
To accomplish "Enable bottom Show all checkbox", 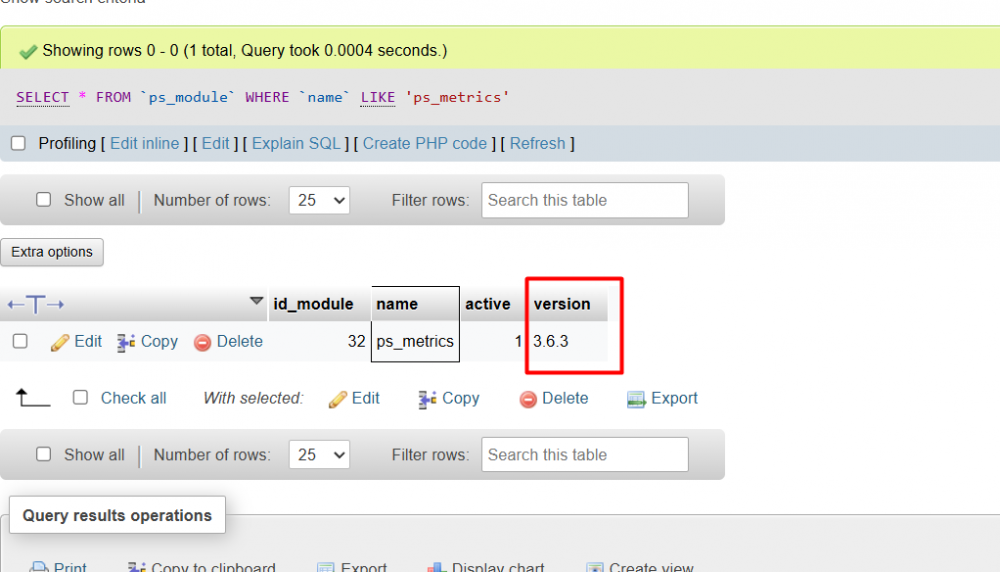I will (43, 454).
